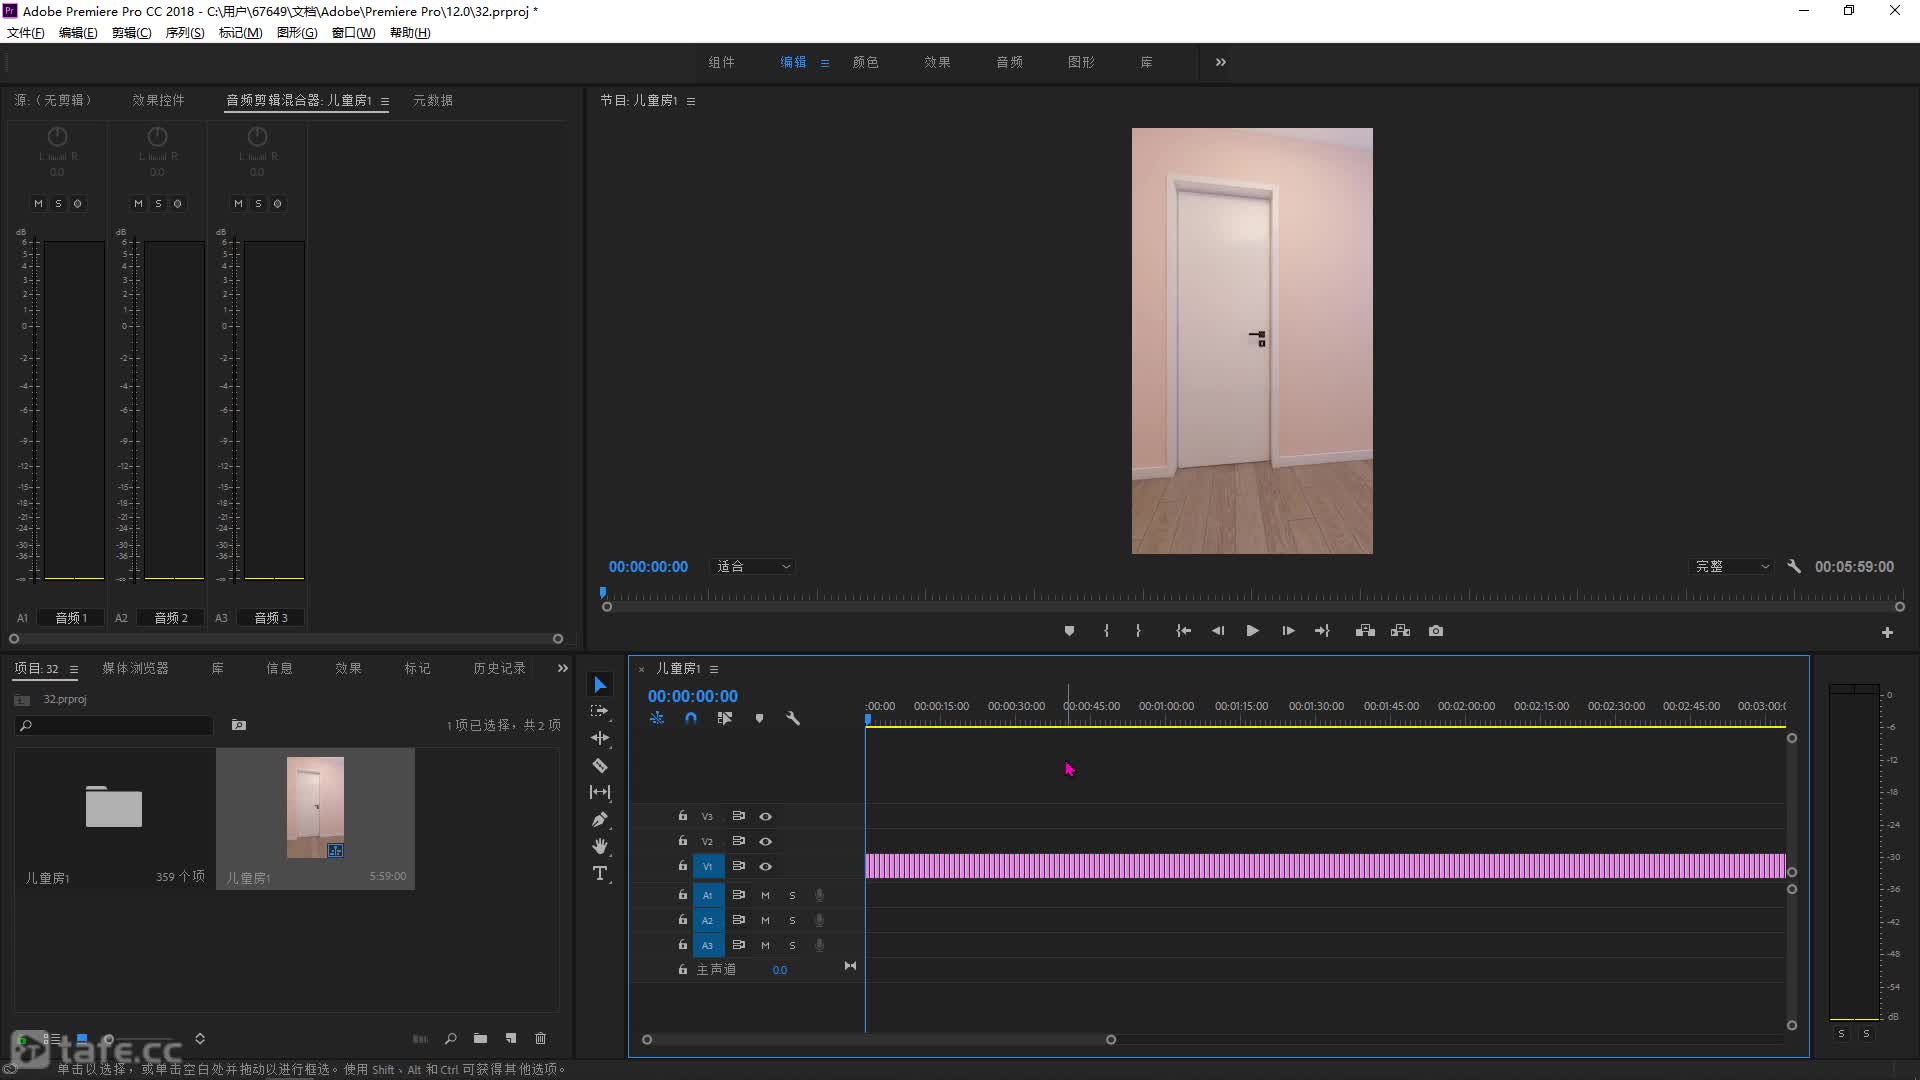The image size is (1920, 1080).
Task: Open the 窗口(W) menu
Action: (353, 33)
